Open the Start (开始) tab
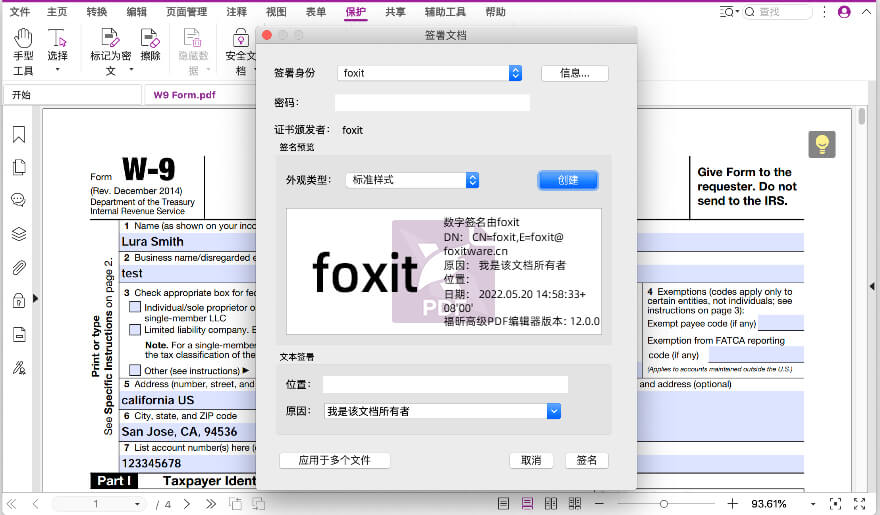The width and height of the screenshot is (880, 515). tap(72, 95)
